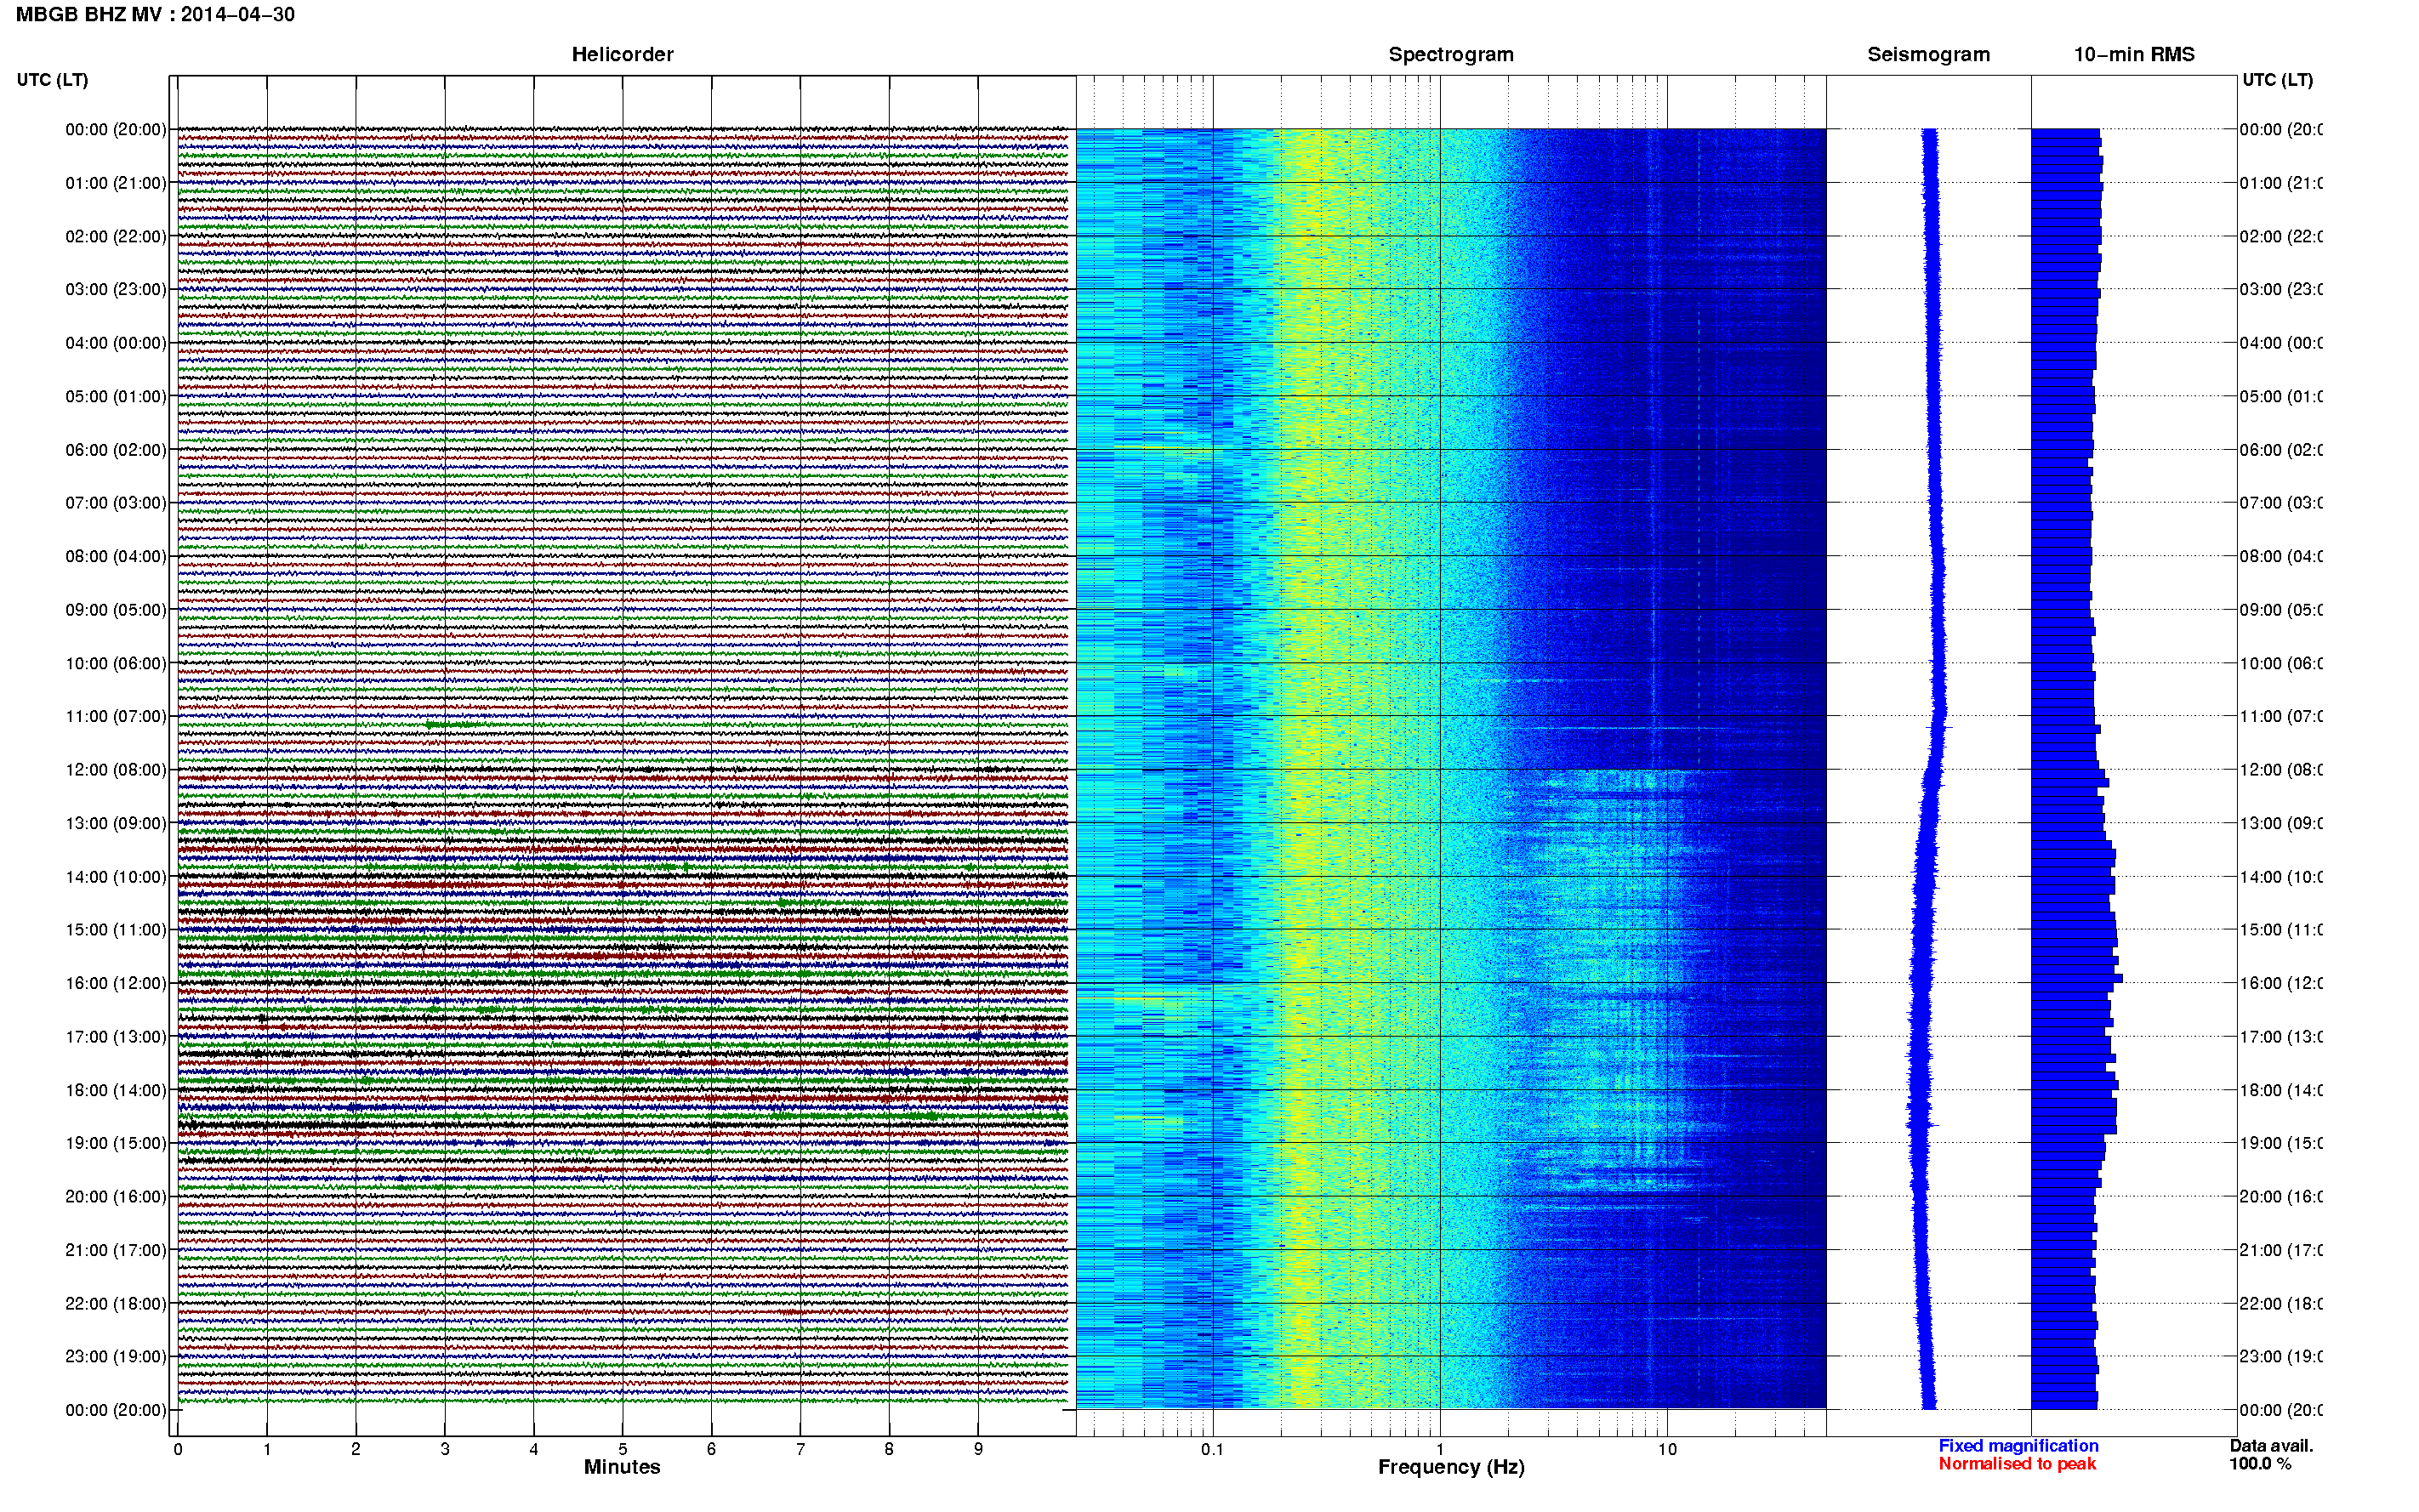Click the left 02:00 (22:00) time label

point(116,236)
